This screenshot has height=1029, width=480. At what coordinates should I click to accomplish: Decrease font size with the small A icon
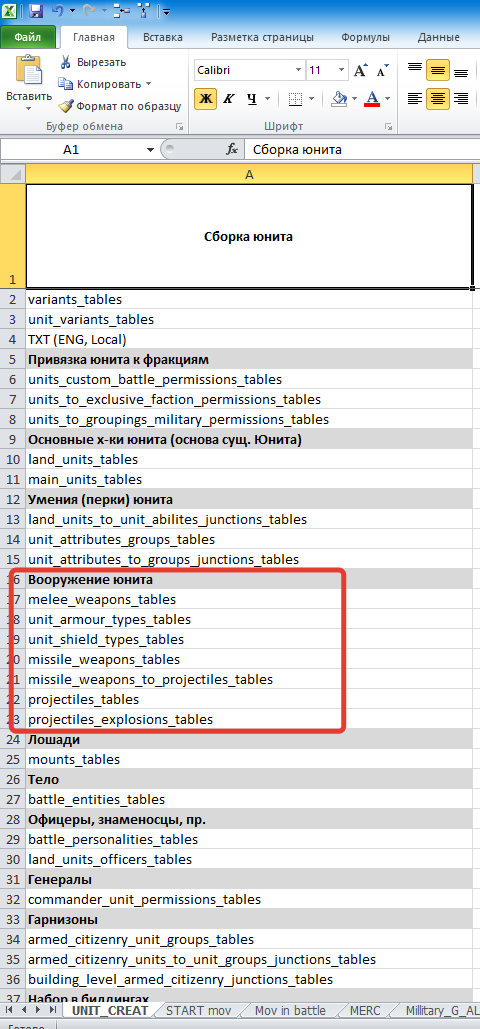click(383, 70)
